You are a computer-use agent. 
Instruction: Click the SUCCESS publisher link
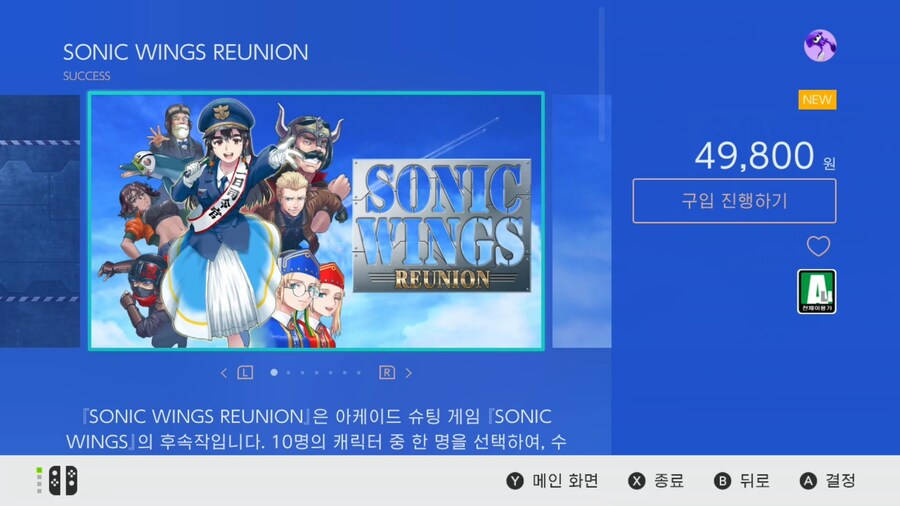pos(87,76)
